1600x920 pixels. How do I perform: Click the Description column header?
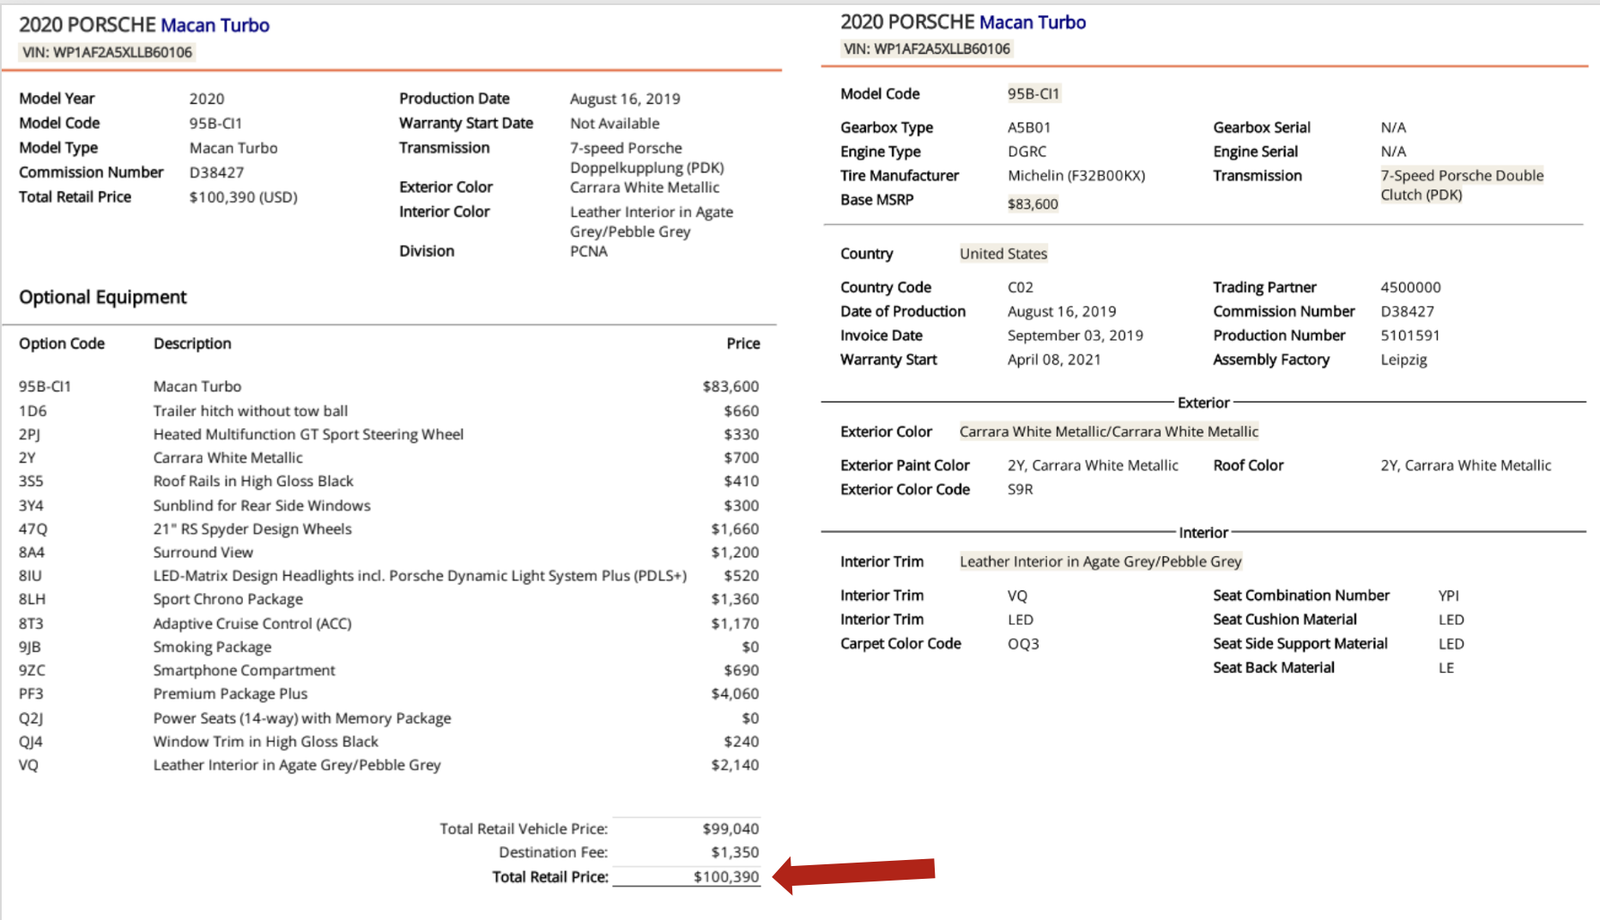point(192,343)
